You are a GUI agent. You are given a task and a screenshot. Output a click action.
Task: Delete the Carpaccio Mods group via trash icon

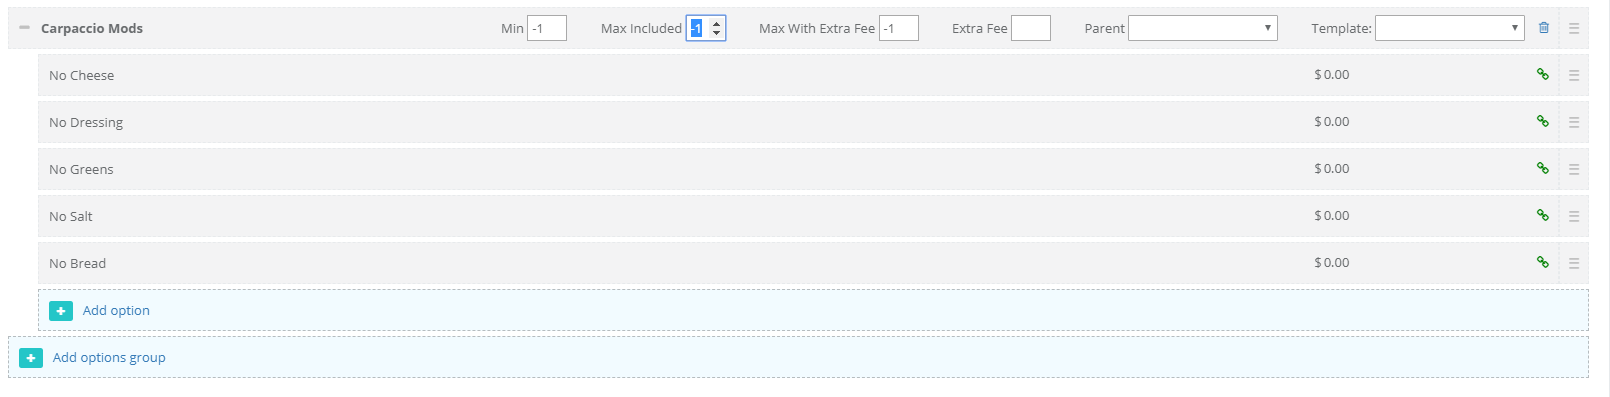pos(1543,28)
